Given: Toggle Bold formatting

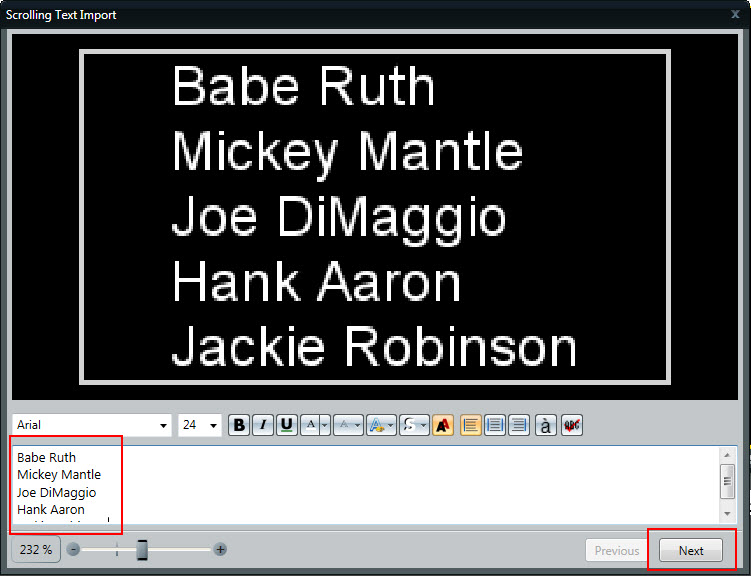Looking at the screenshot, I should click(239, 425).
